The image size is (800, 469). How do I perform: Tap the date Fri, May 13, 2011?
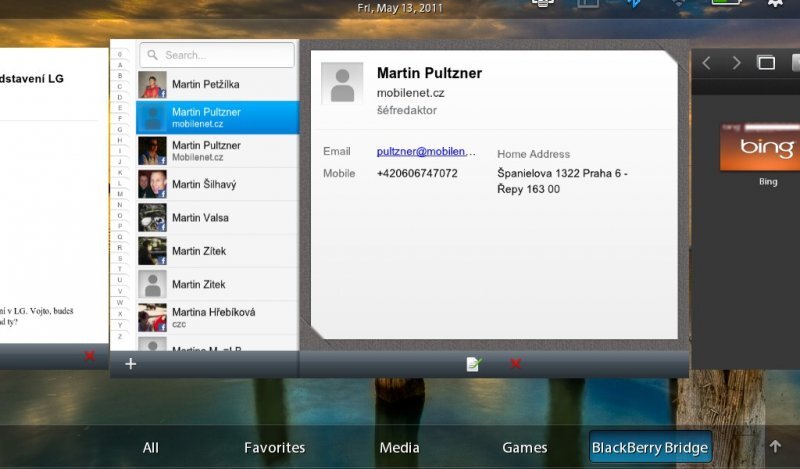(x=400, y=8)
